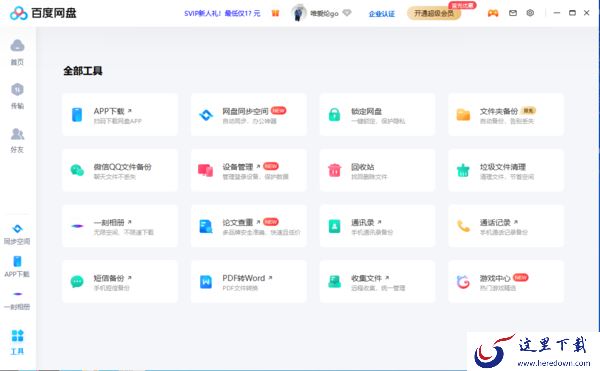This screenshot has height=371, width=600.
Task: Click the 百度网盘 logo at top left
Action: tap(43, 13)
